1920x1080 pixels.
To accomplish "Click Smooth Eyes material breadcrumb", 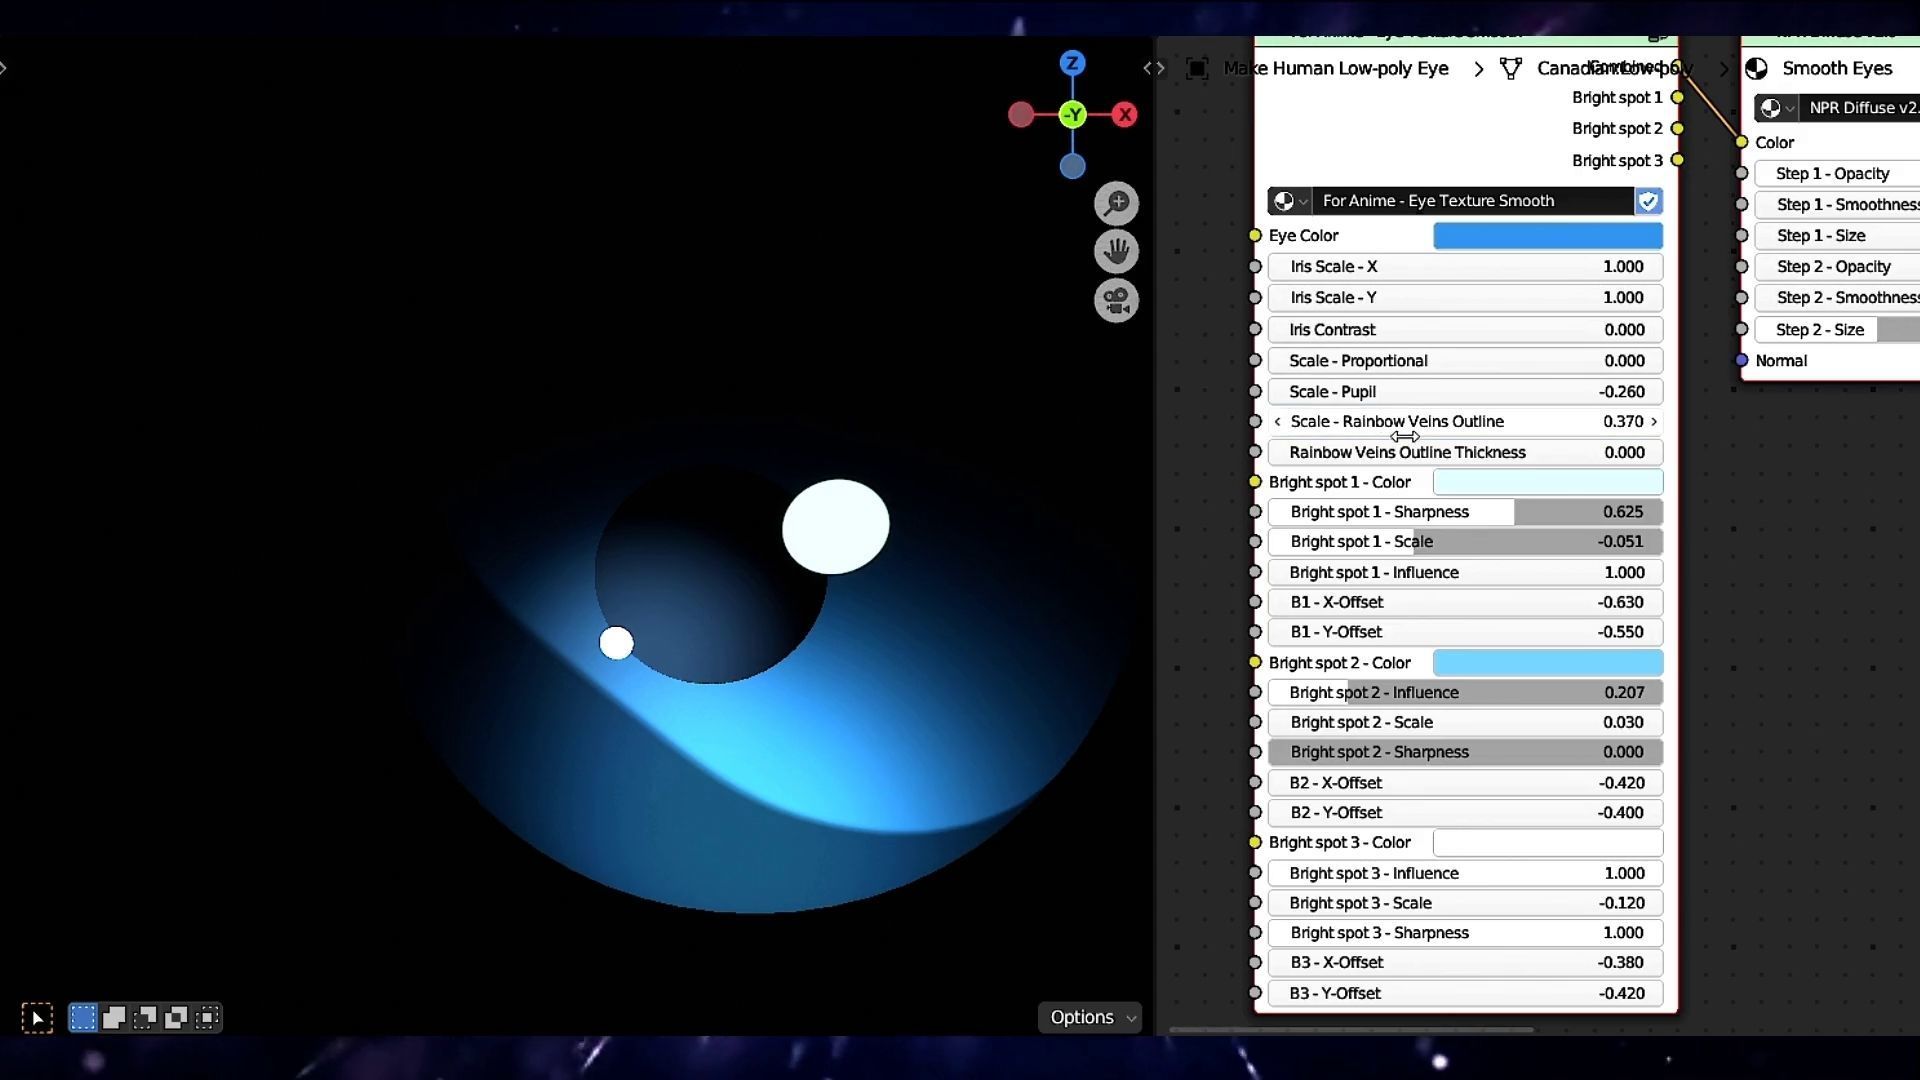I will (1836, 68).
